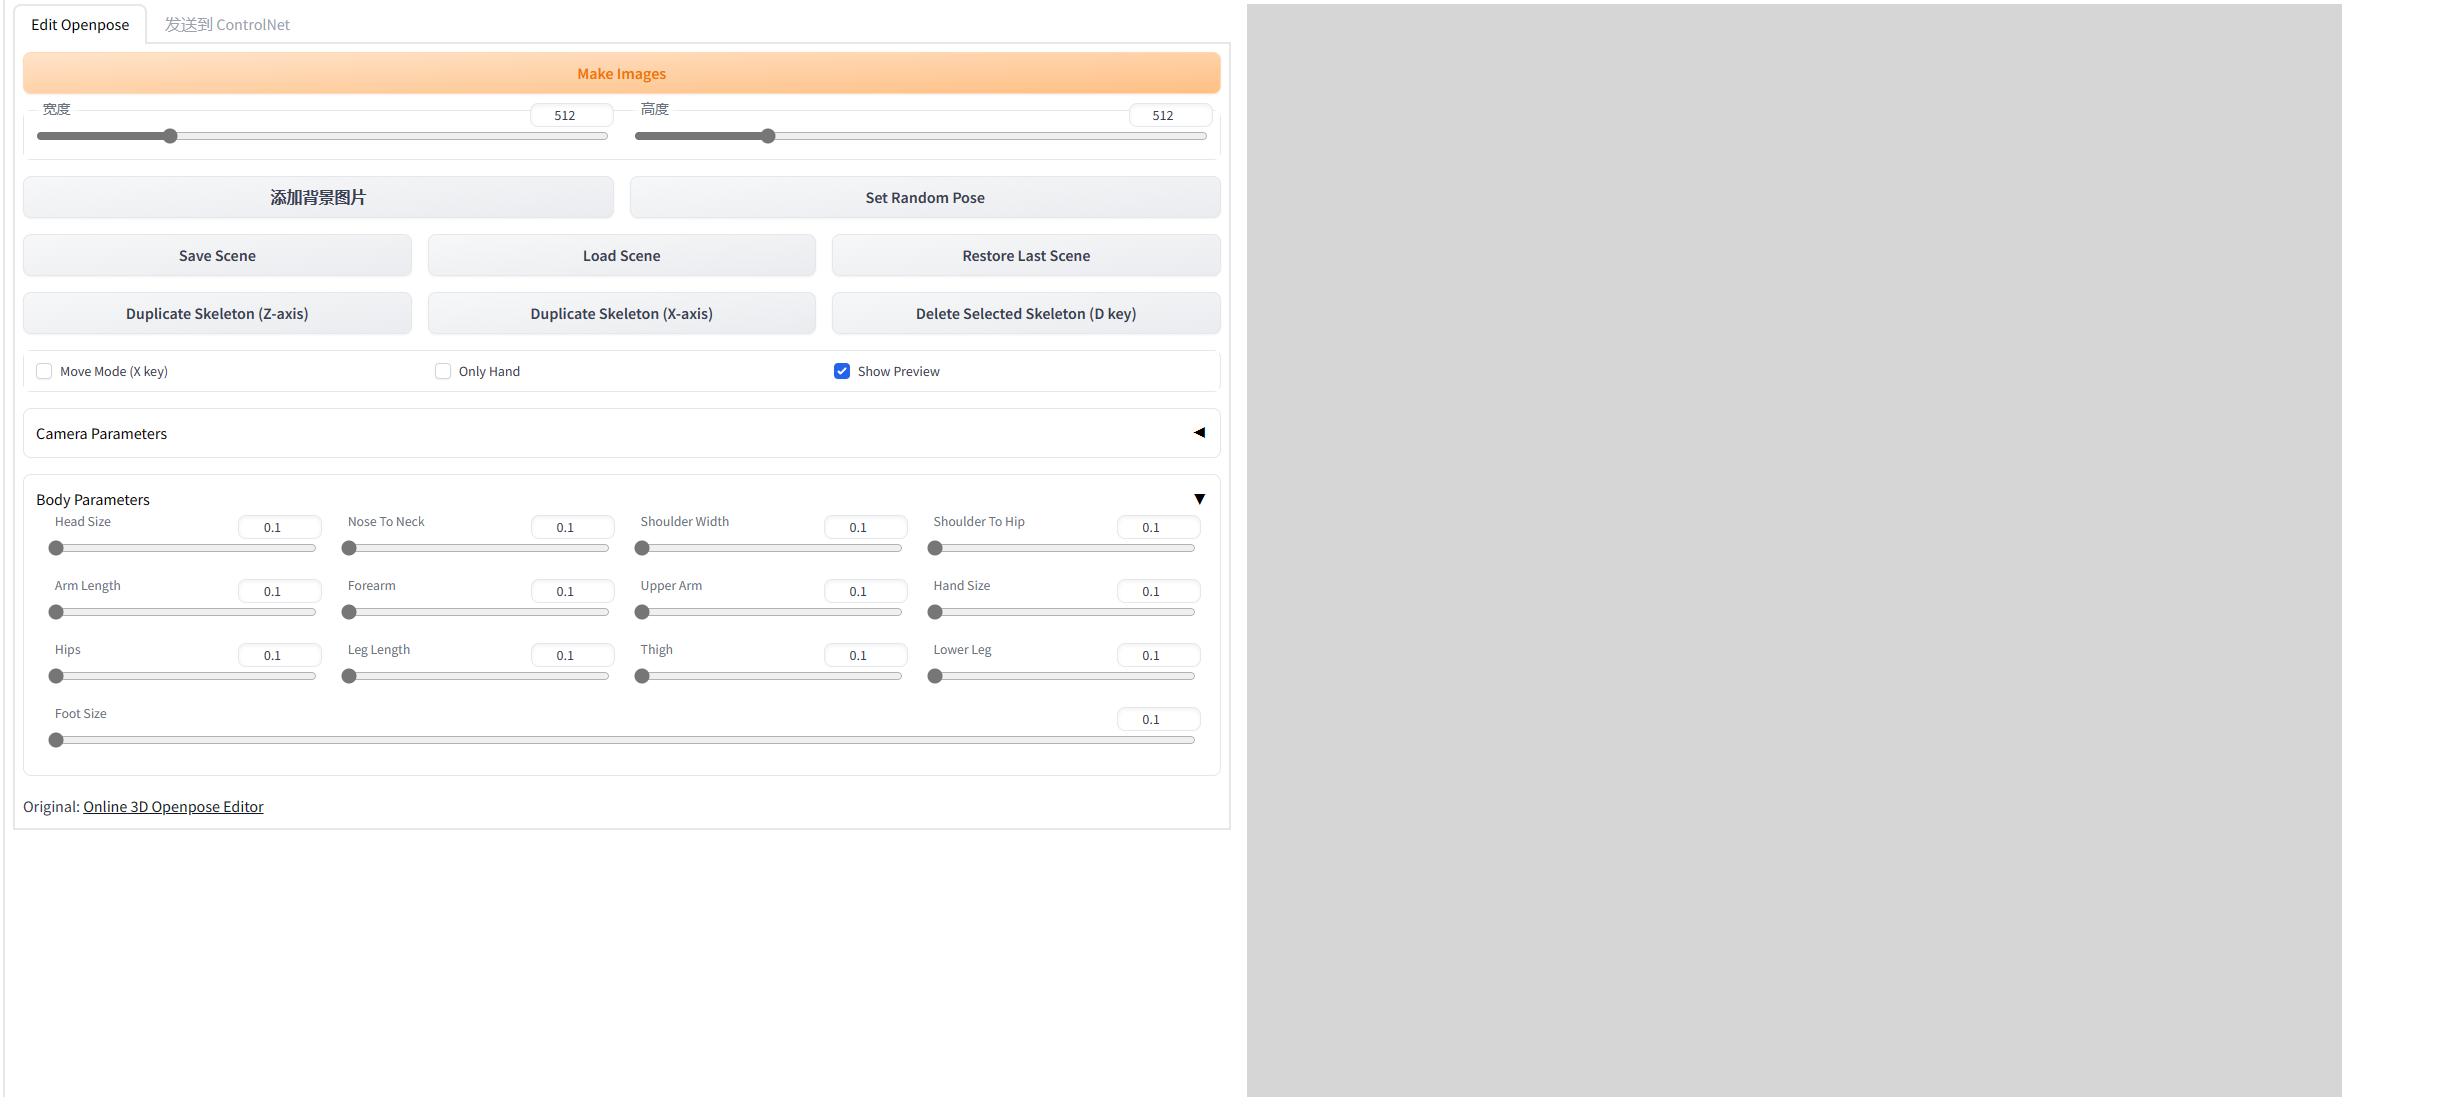Click the Foot Size value field
Screen dimensions: 2461x1097
[x=1157, y=719]
